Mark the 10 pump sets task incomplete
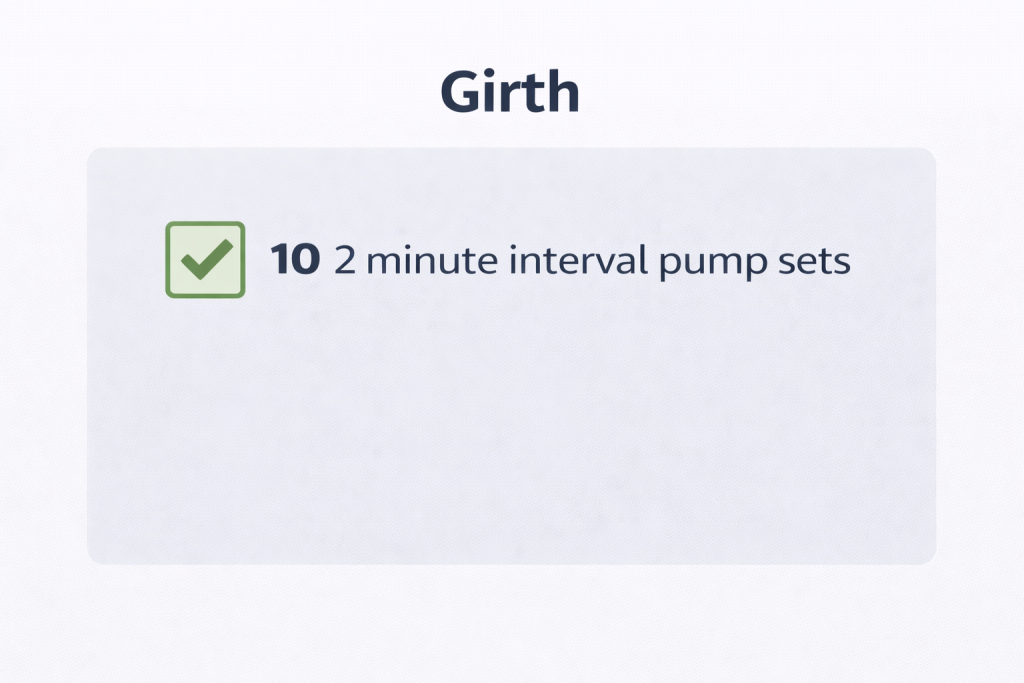The height and width of the screenshot is (683, 1024). pyautogui.click(x=205, y=260)
